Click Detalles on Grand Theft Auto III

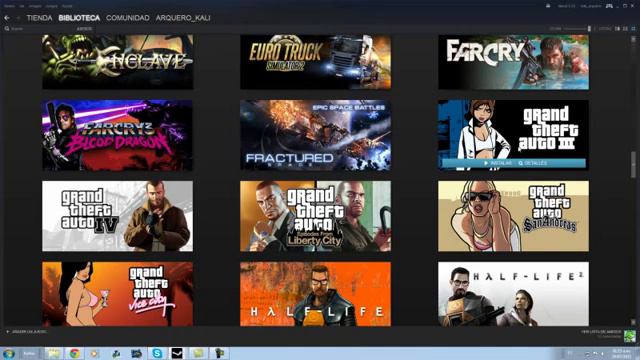click(x=533, y=163)
